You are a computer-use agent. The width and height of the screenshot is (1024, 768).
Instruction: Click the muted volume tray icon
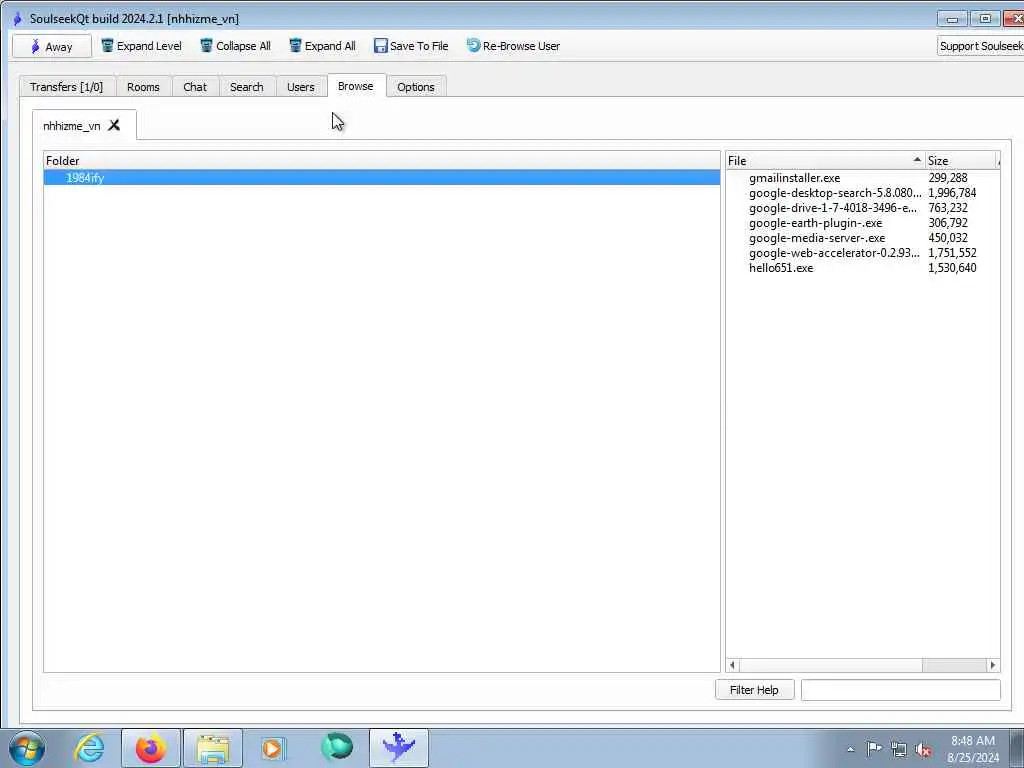pos(923,749)
